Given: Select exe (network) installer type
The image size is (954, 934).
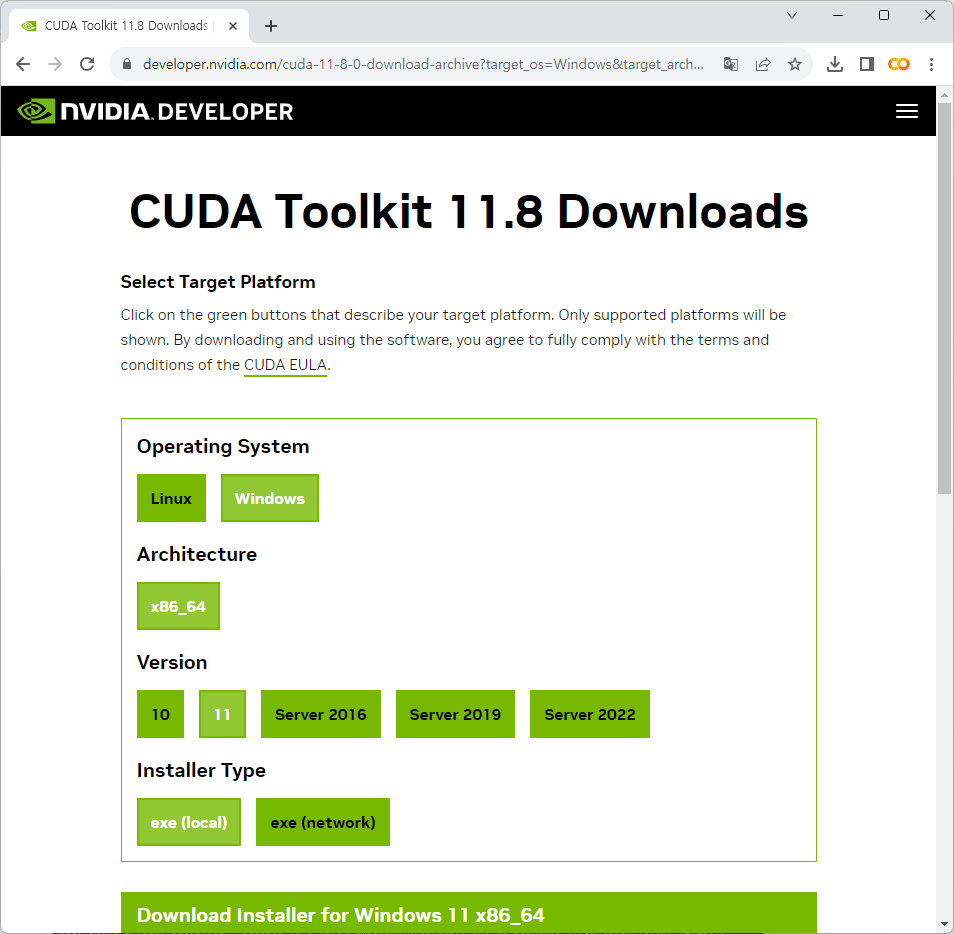Looking at the screenshot, I should 323,822.
